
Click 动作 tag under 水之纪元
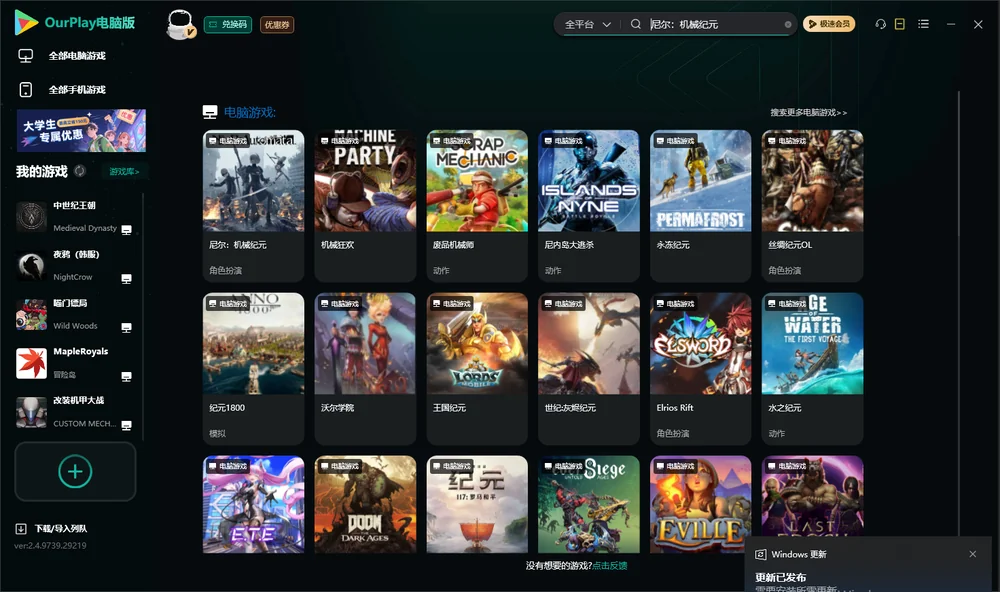tap(776, 433)
